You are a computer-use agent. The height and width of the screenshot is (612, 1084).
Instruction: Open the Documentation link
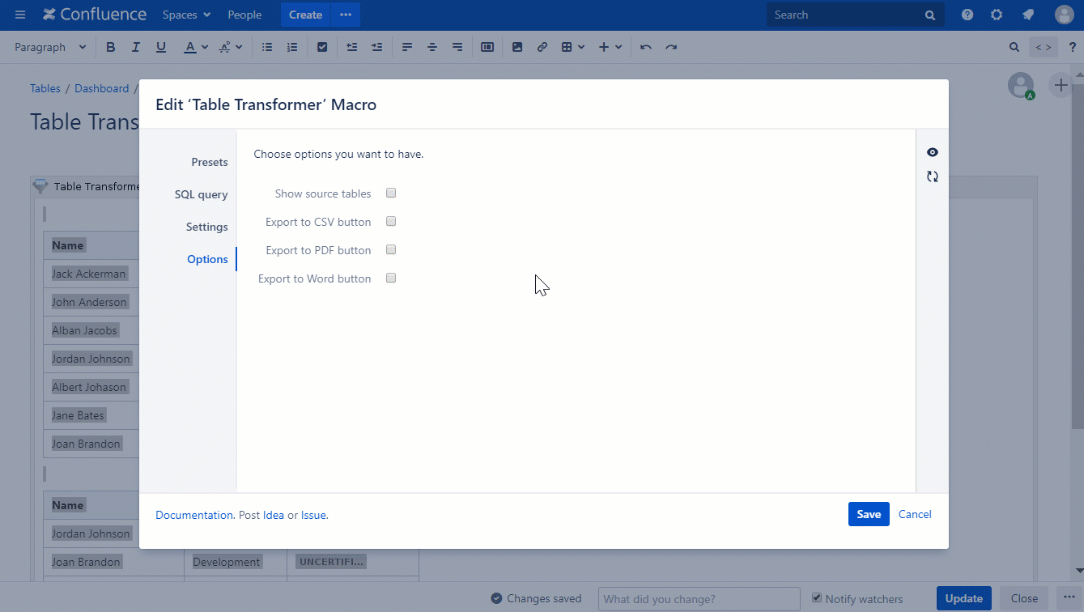[x=194, y=515]
